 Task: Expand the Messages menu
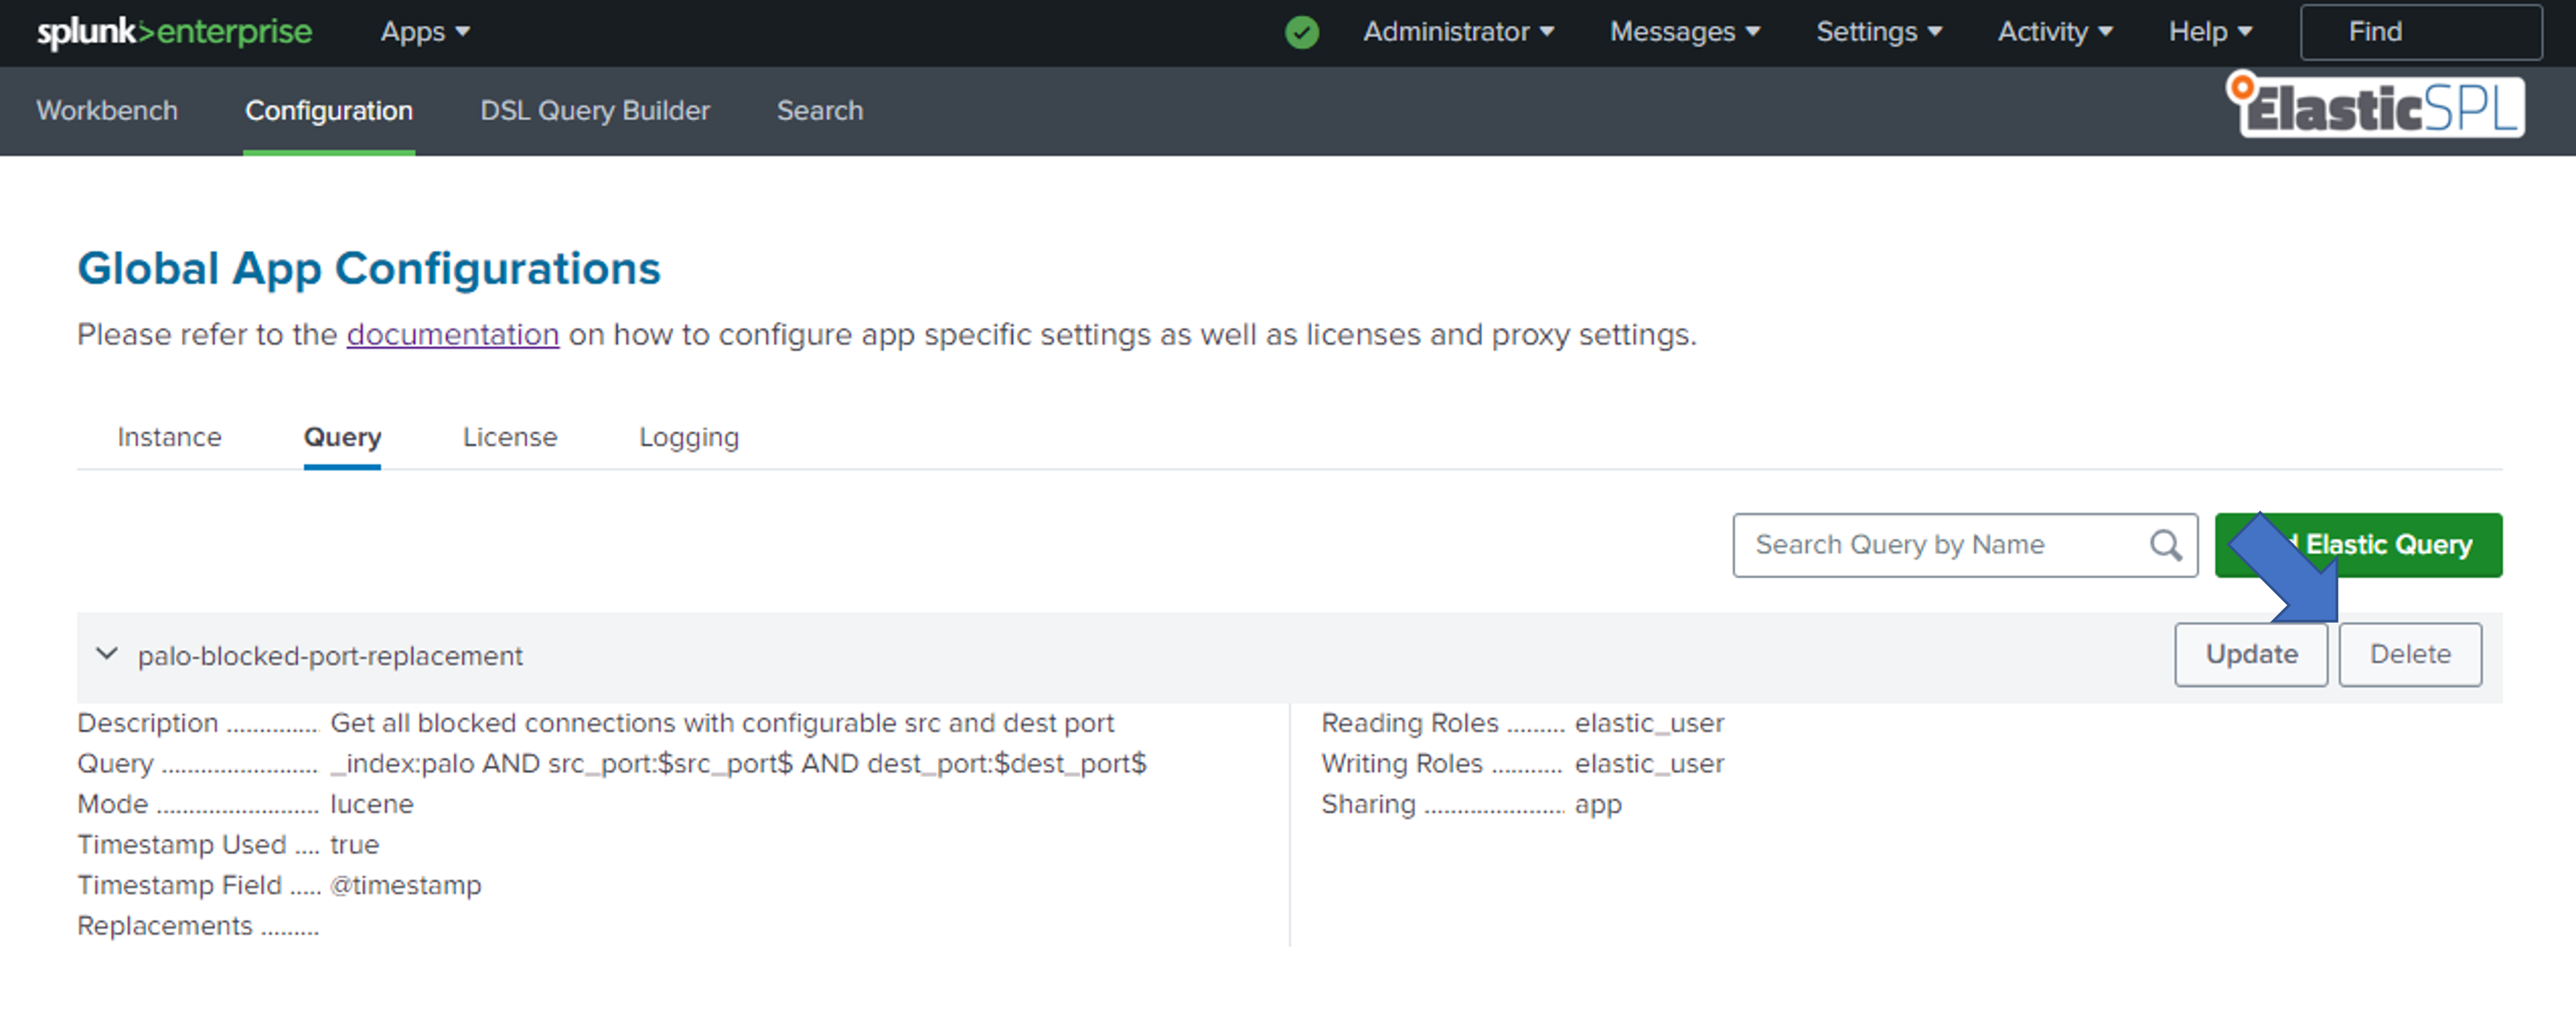pyautogui.click(x=1684, y=32)
